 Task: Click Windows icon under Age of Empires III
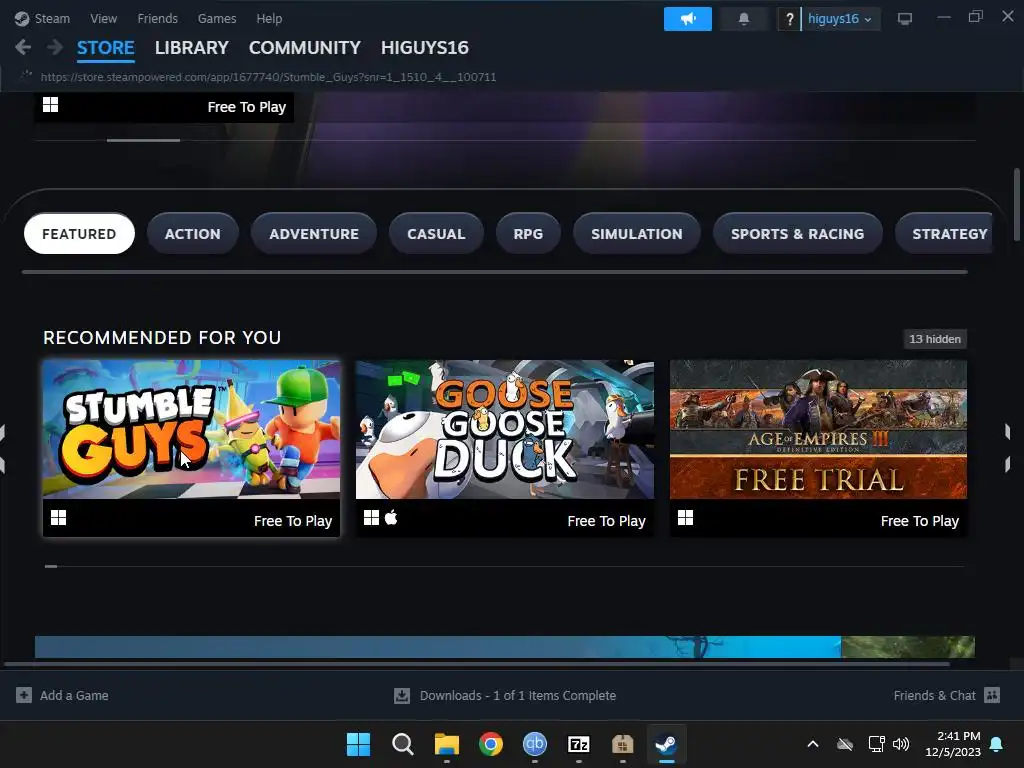click(x=686, y=518)
